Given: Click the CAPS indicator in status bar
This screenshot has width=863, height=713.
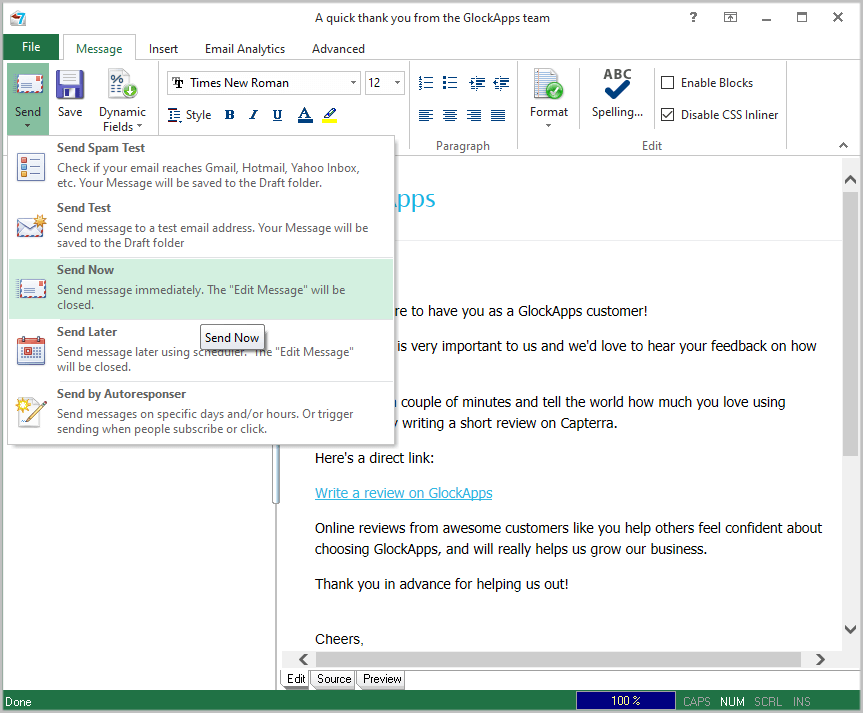Looking at the screenshot, I should (x=697, y=701).
